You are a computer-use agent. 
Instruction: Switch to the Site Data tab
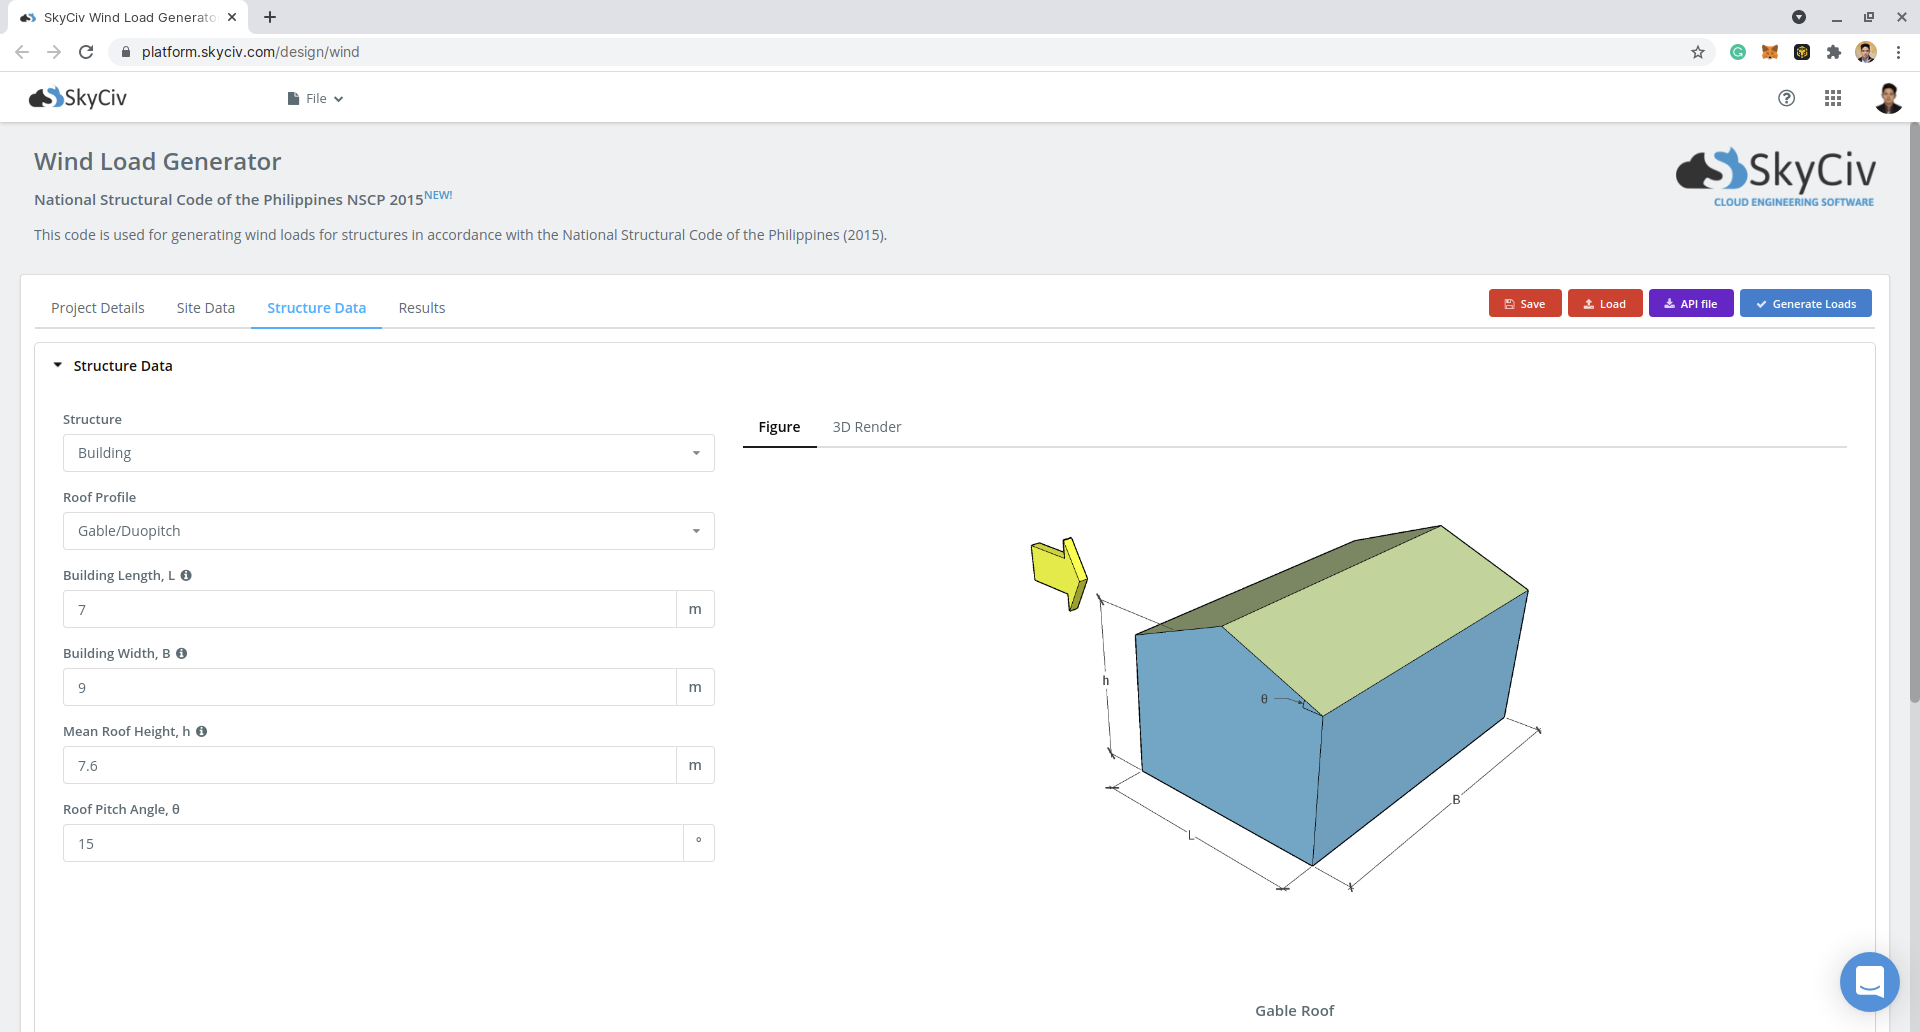tap(205, 308)
